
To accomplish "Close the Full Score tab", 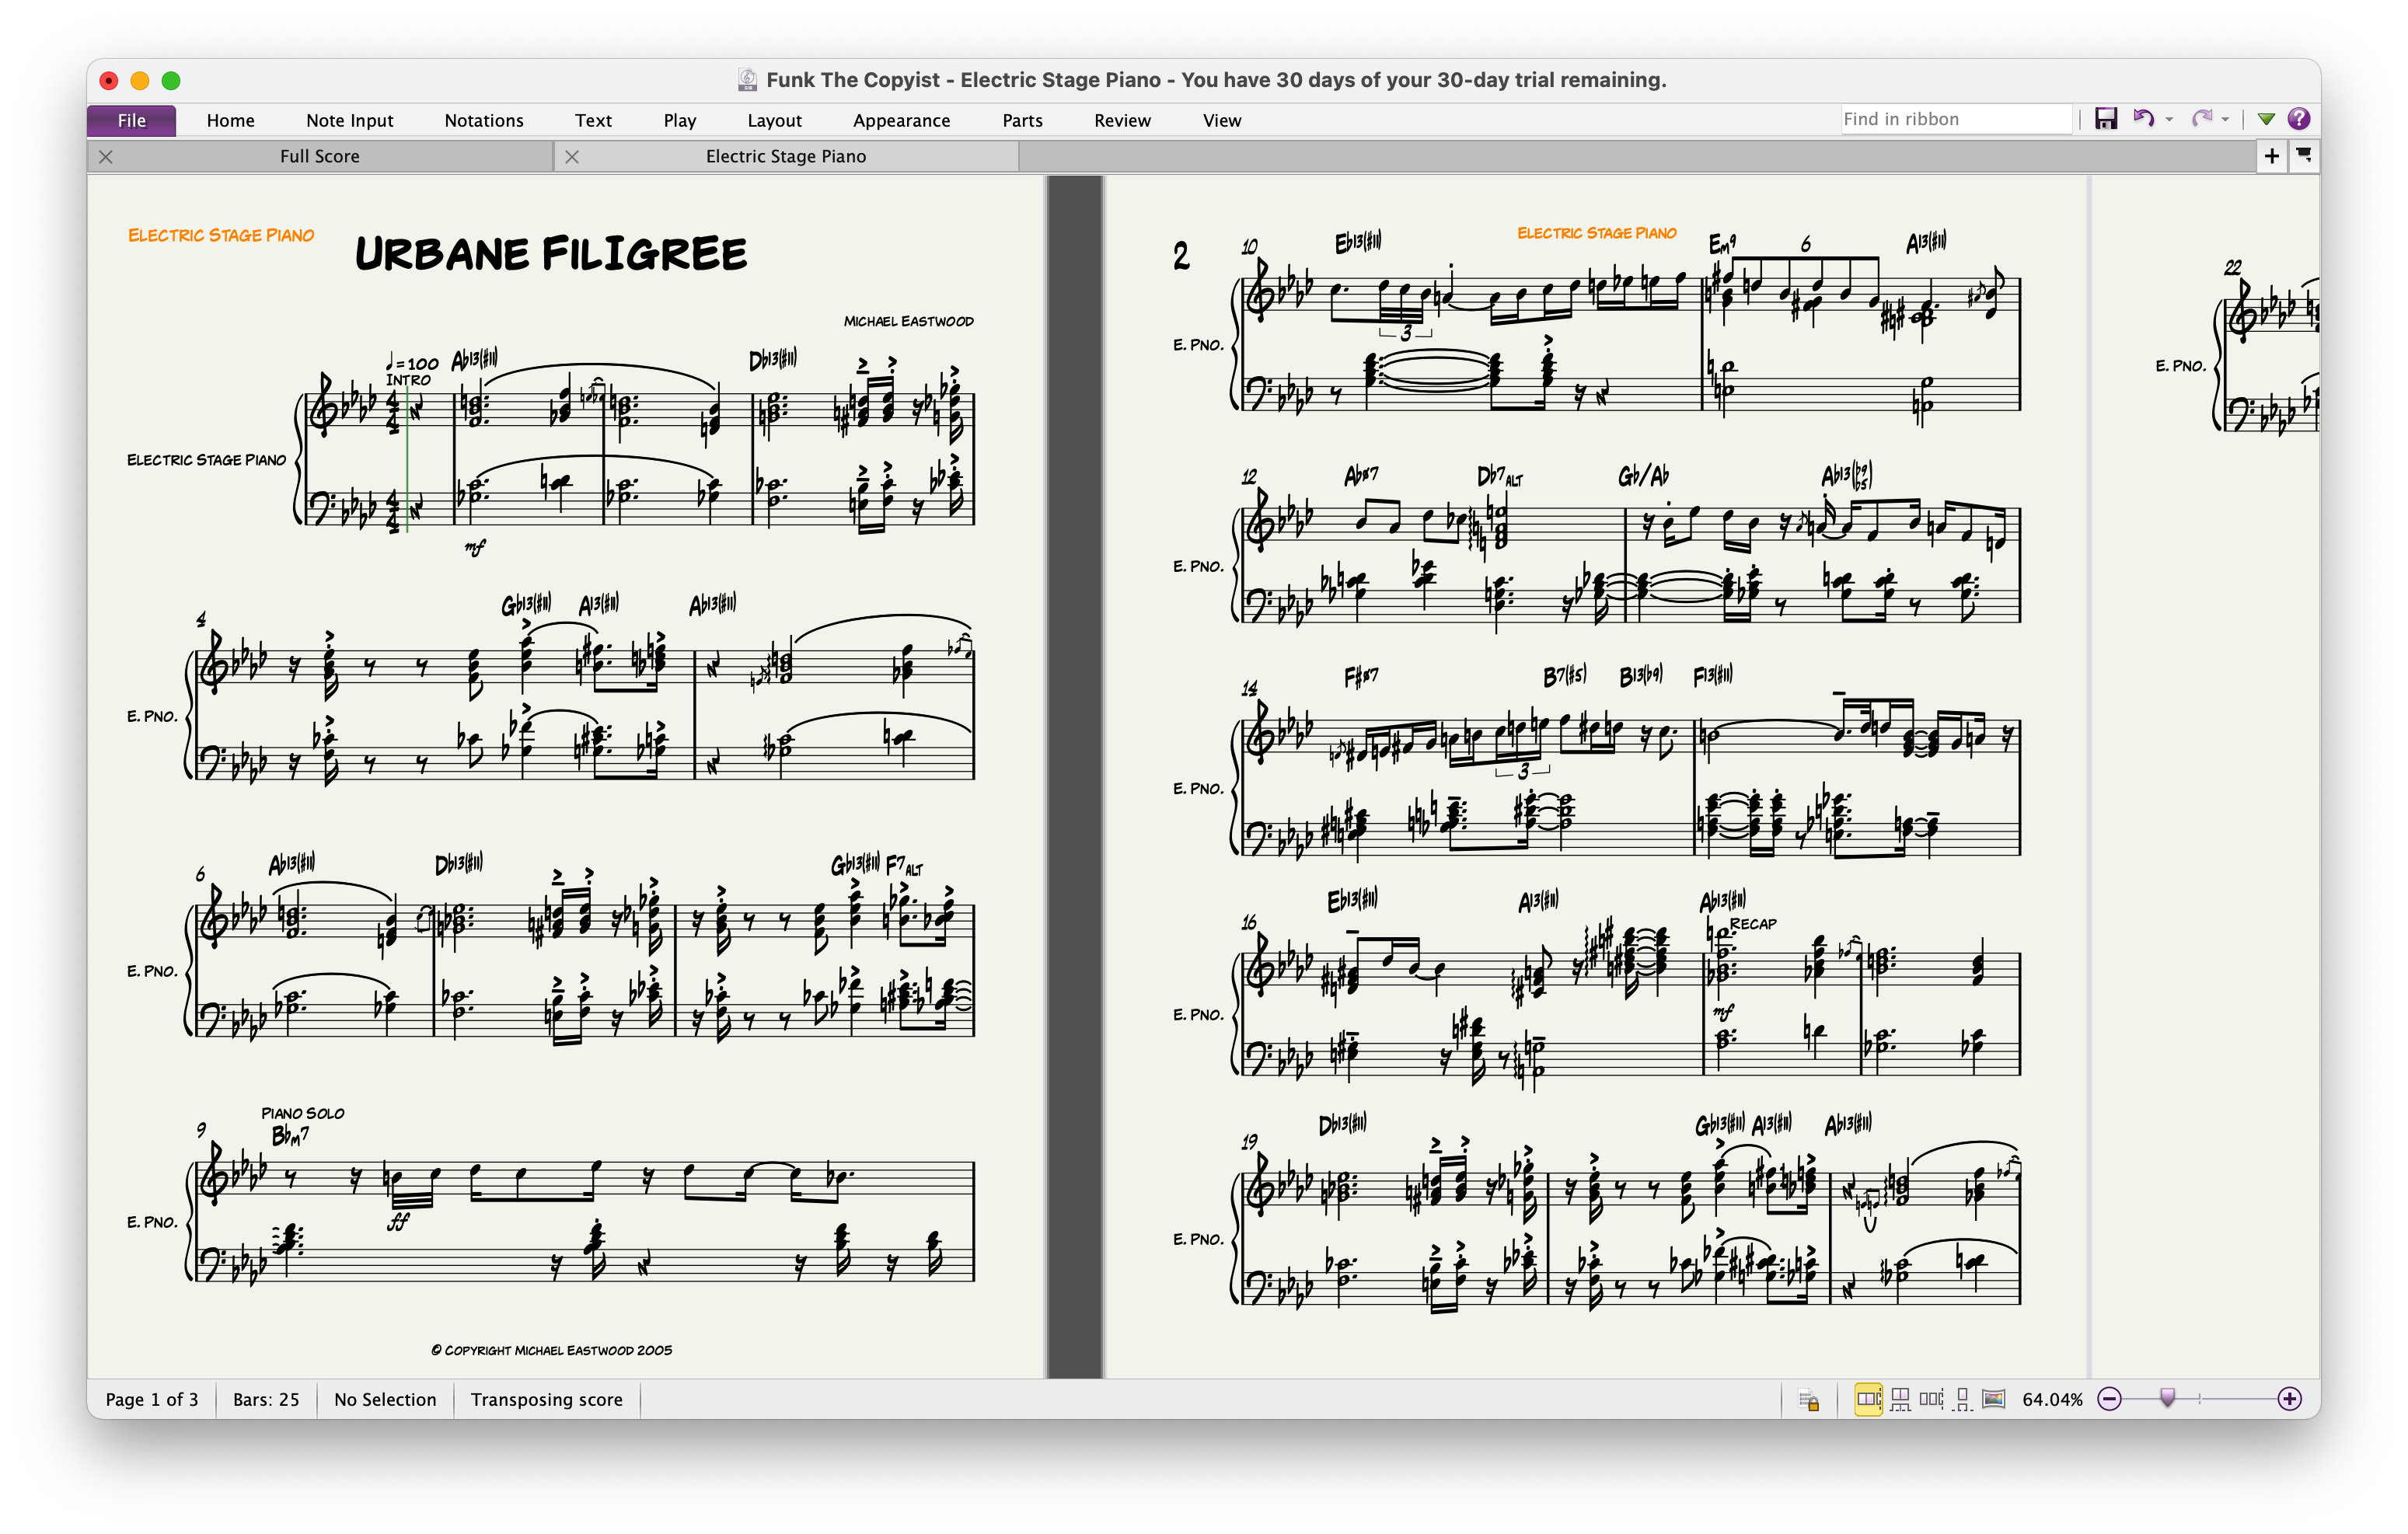I will point(106,157).
